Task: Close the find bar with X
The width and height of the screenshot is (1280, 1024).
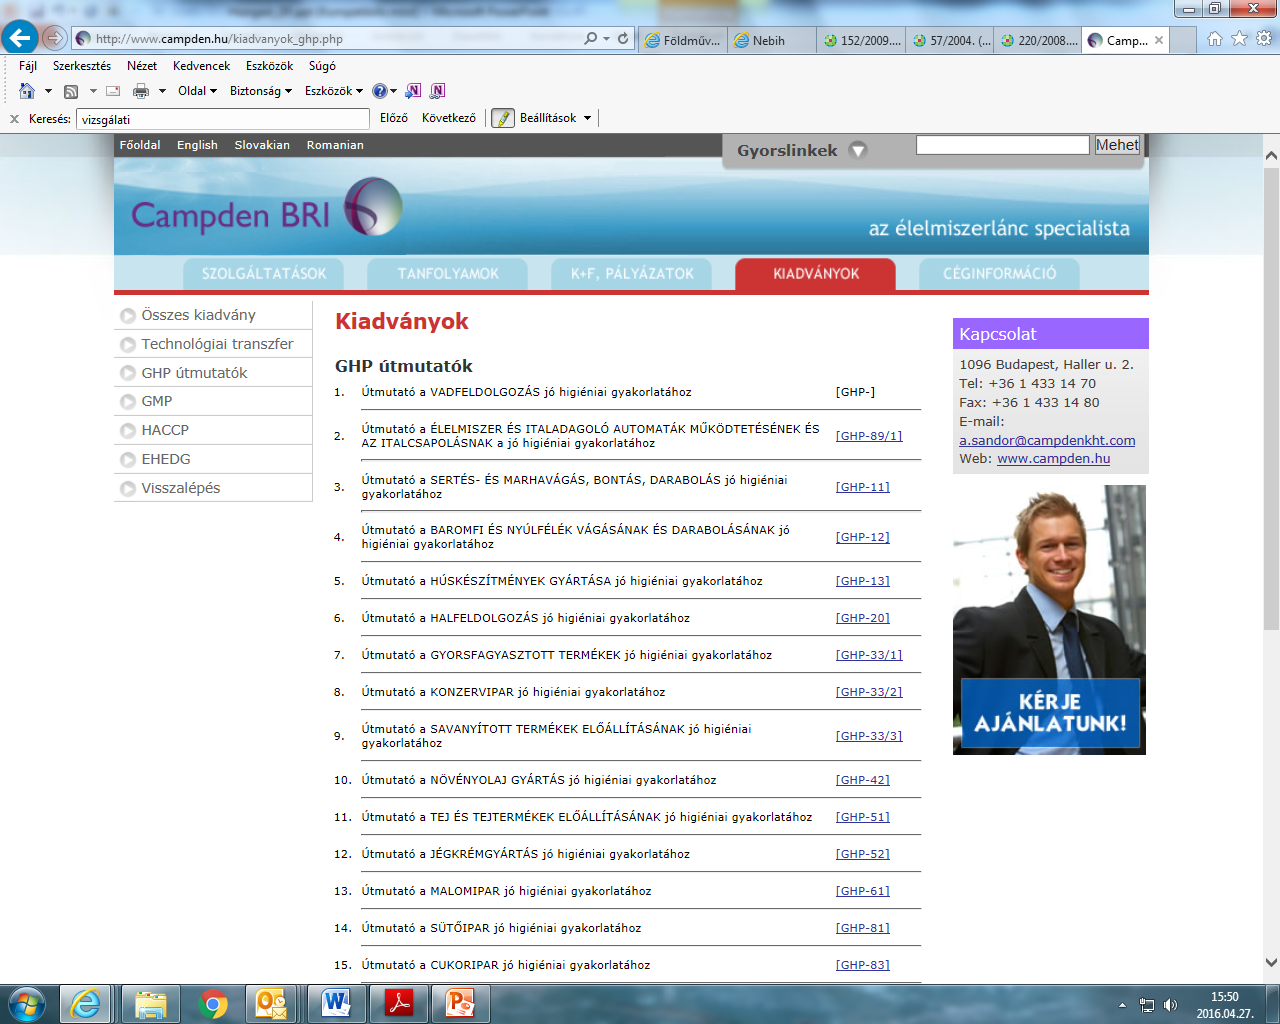Action: (x=14, y=119)
